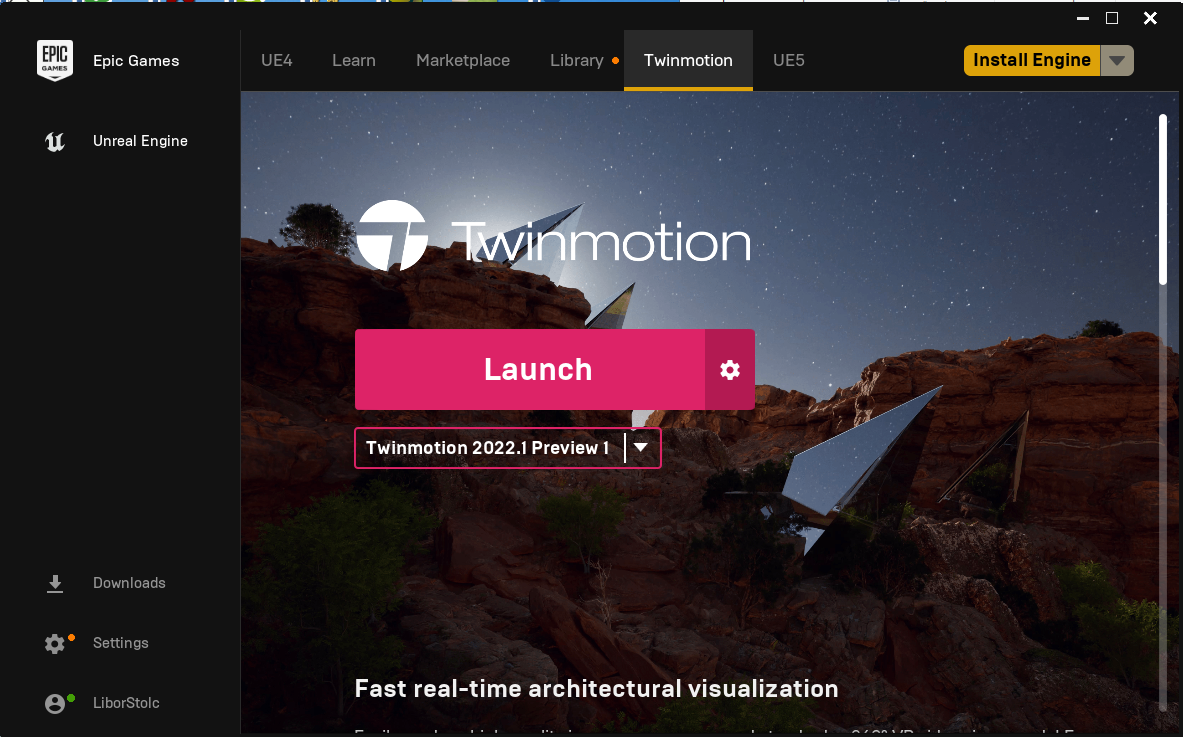The height and width of the screenshot is (737, 1183).
Task: Go to the Marketplace tab
Action: pos(463,60)
